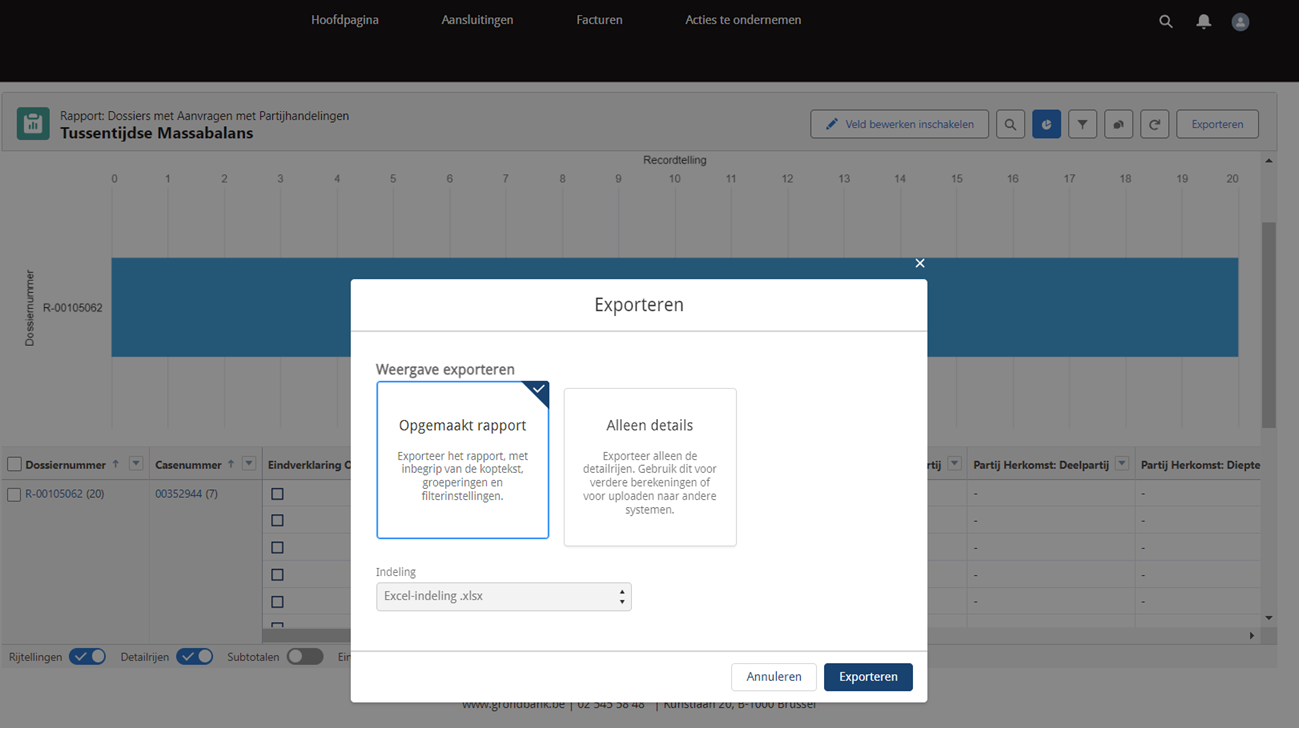Close the Exporteren dialog with the X

click(920, 263)
